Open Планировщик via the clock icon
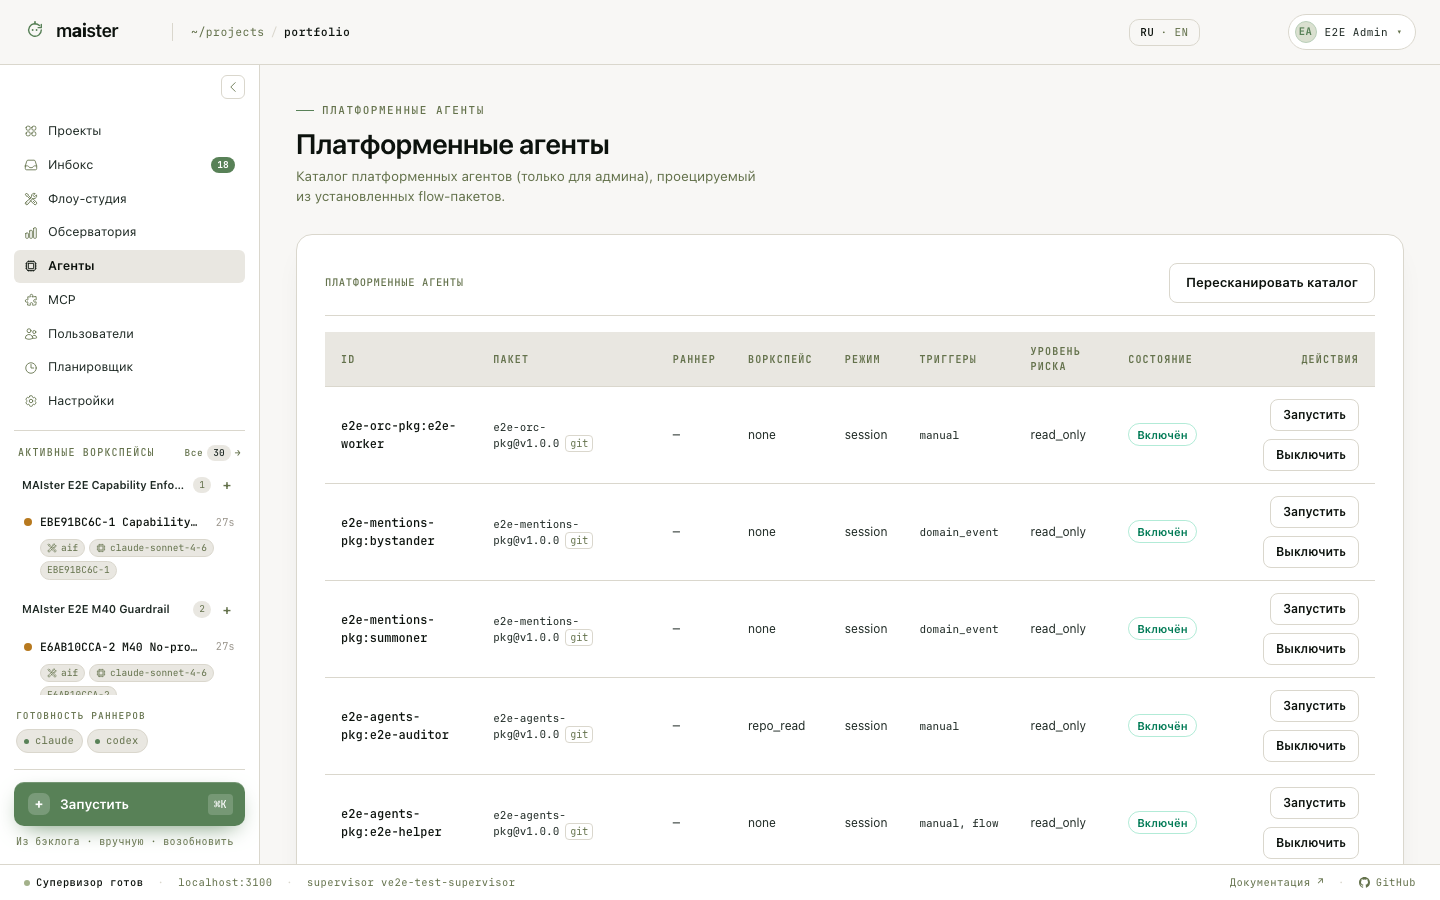The height and width of the screenshot is (900, 1440). pos(31,367)
